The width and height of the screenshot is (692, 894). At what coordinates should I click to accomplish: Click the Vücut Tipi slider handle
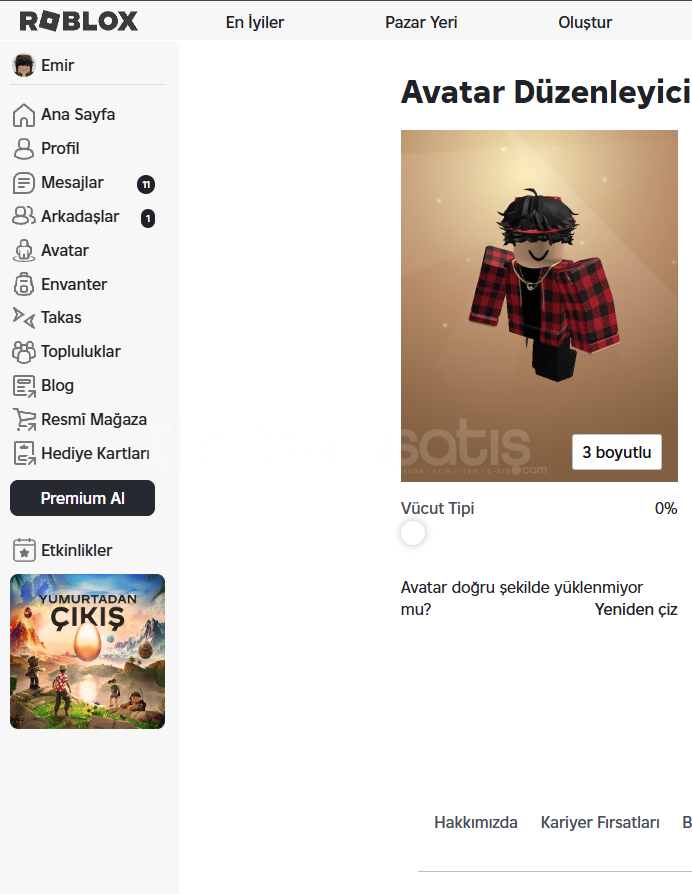click(413, 533)
